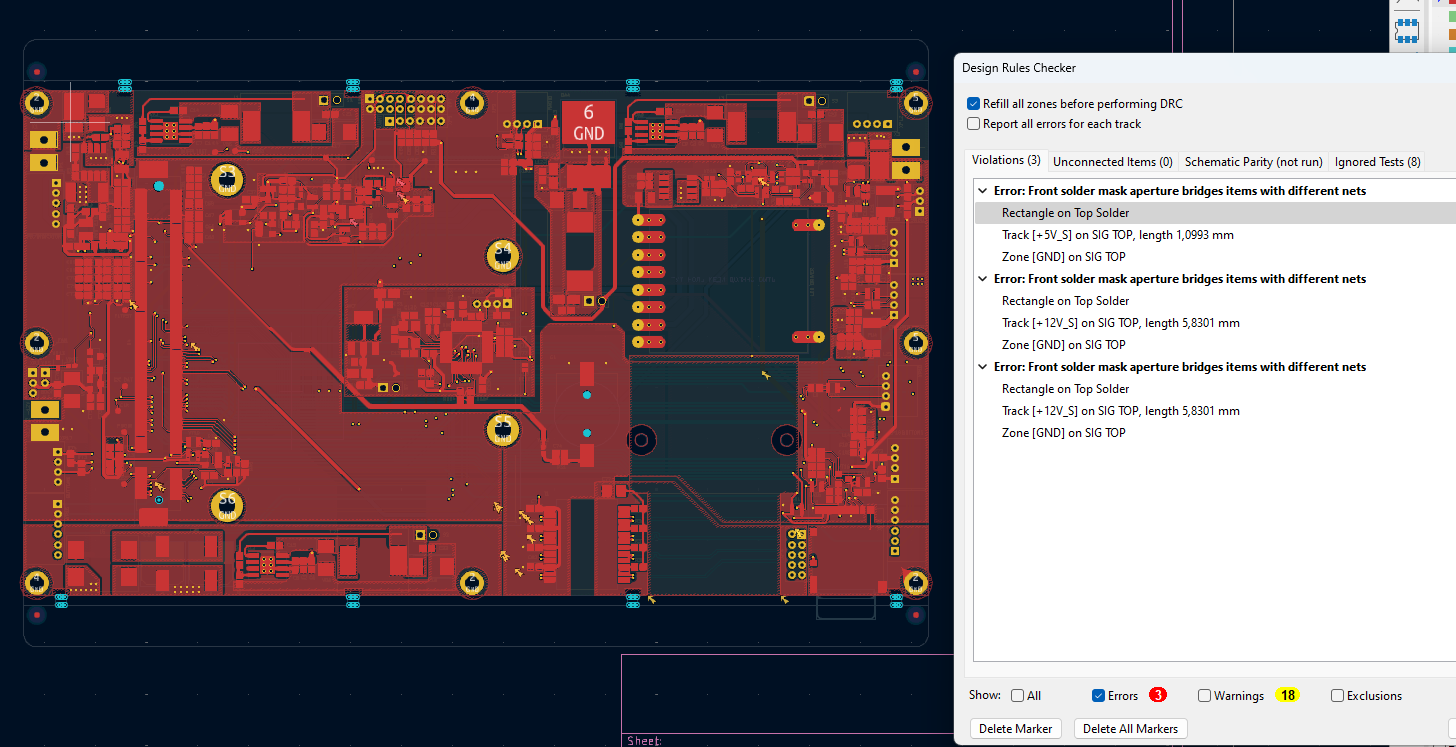Collapse the third solder mask error entry
Viewport: 1456px width, 747px height.
[982, 367]
